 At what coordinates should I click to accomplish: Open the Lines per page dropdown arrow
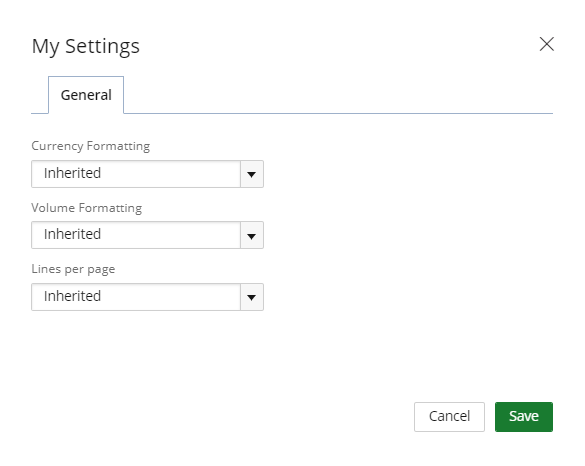(252, 297)
